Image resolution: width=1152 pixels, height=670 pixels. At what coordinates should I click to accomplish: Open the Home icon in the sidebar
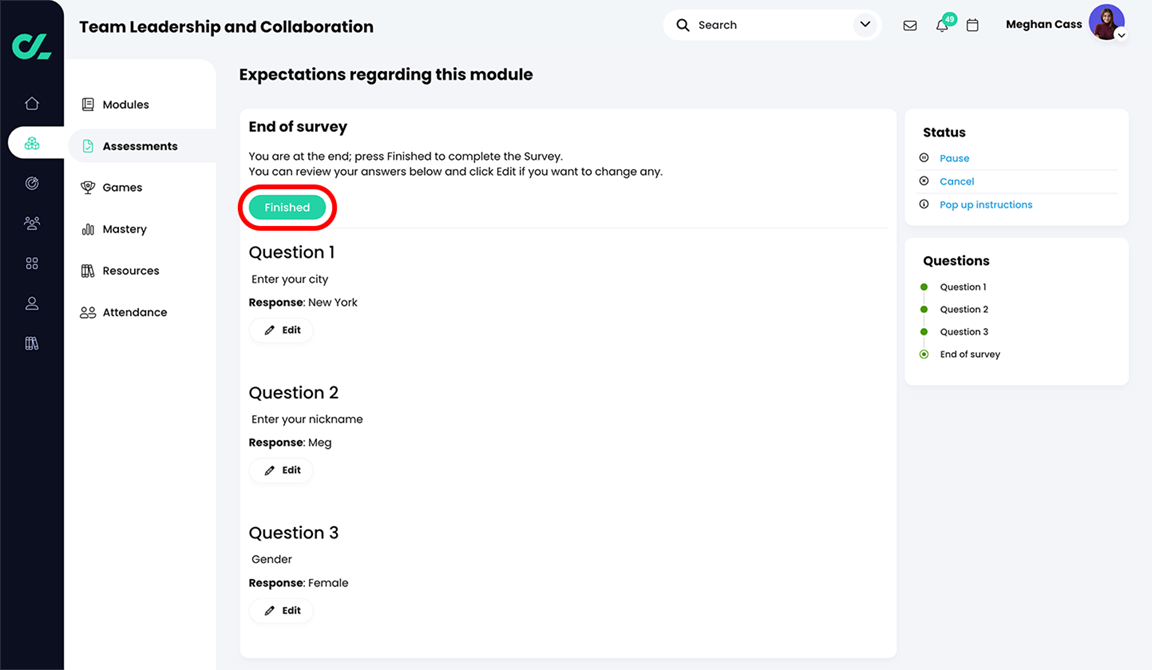(31, 103)
